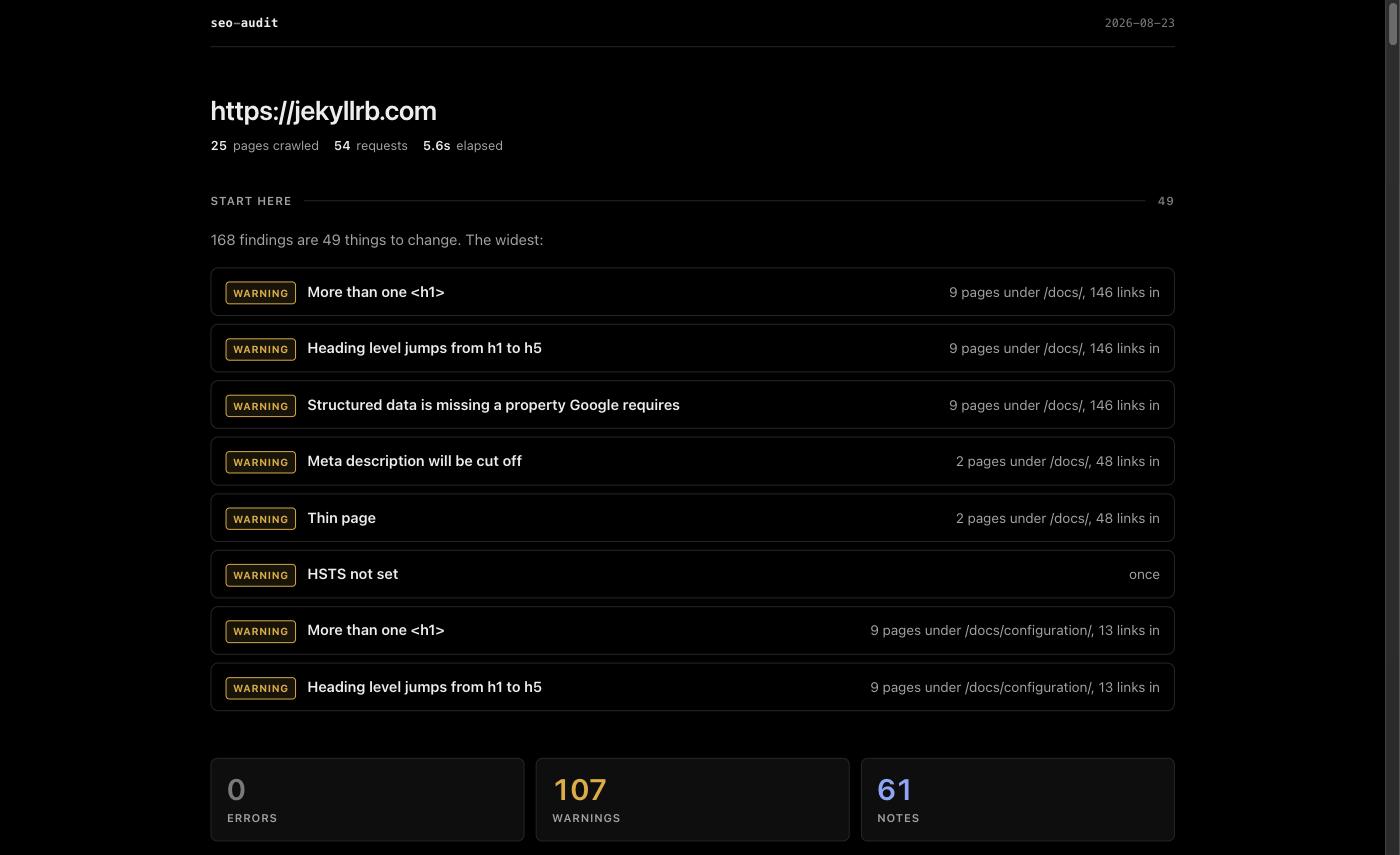This screenshot has width=1400, height=855.
Task: Click the seo-audit header title
Action: (244, 23)
